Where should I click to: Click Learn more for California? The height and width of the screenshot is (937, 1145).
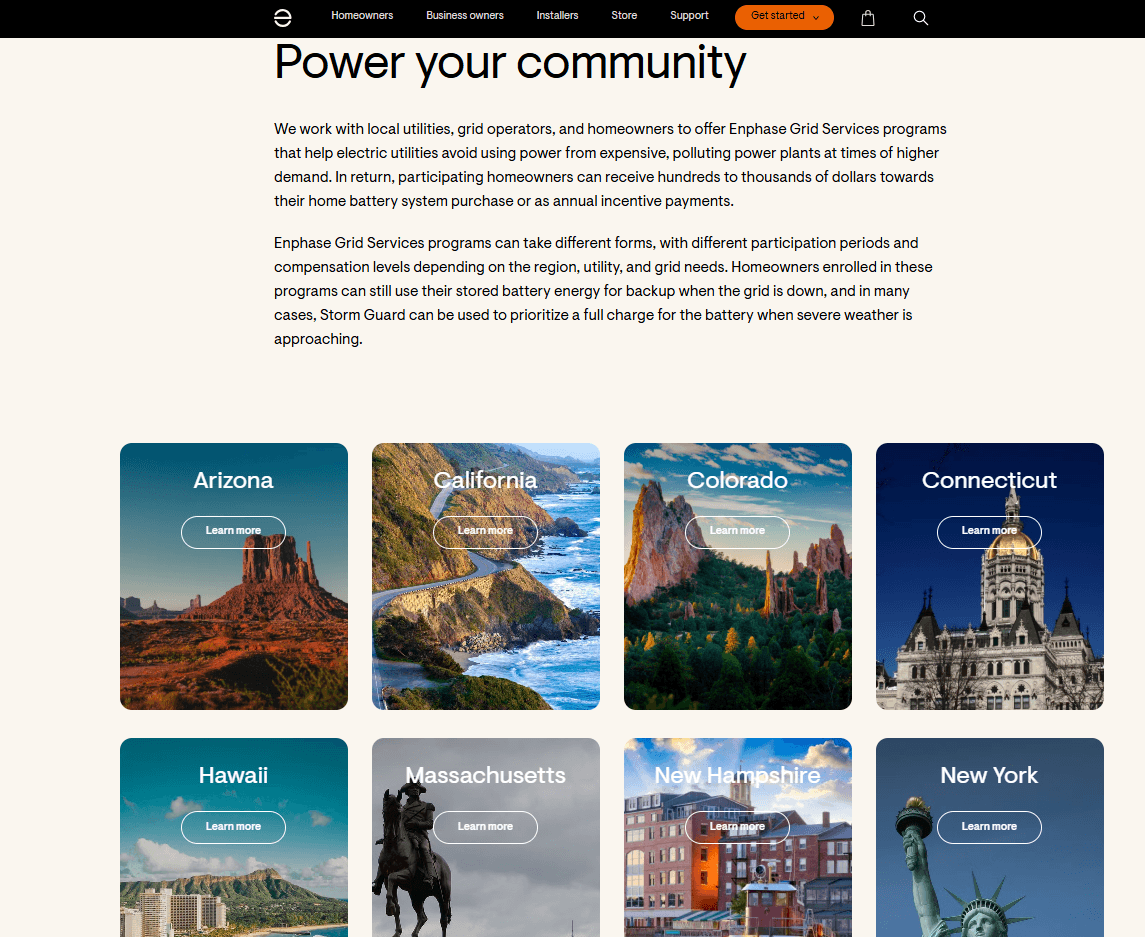pyautogui.click(x=485, y=532)
